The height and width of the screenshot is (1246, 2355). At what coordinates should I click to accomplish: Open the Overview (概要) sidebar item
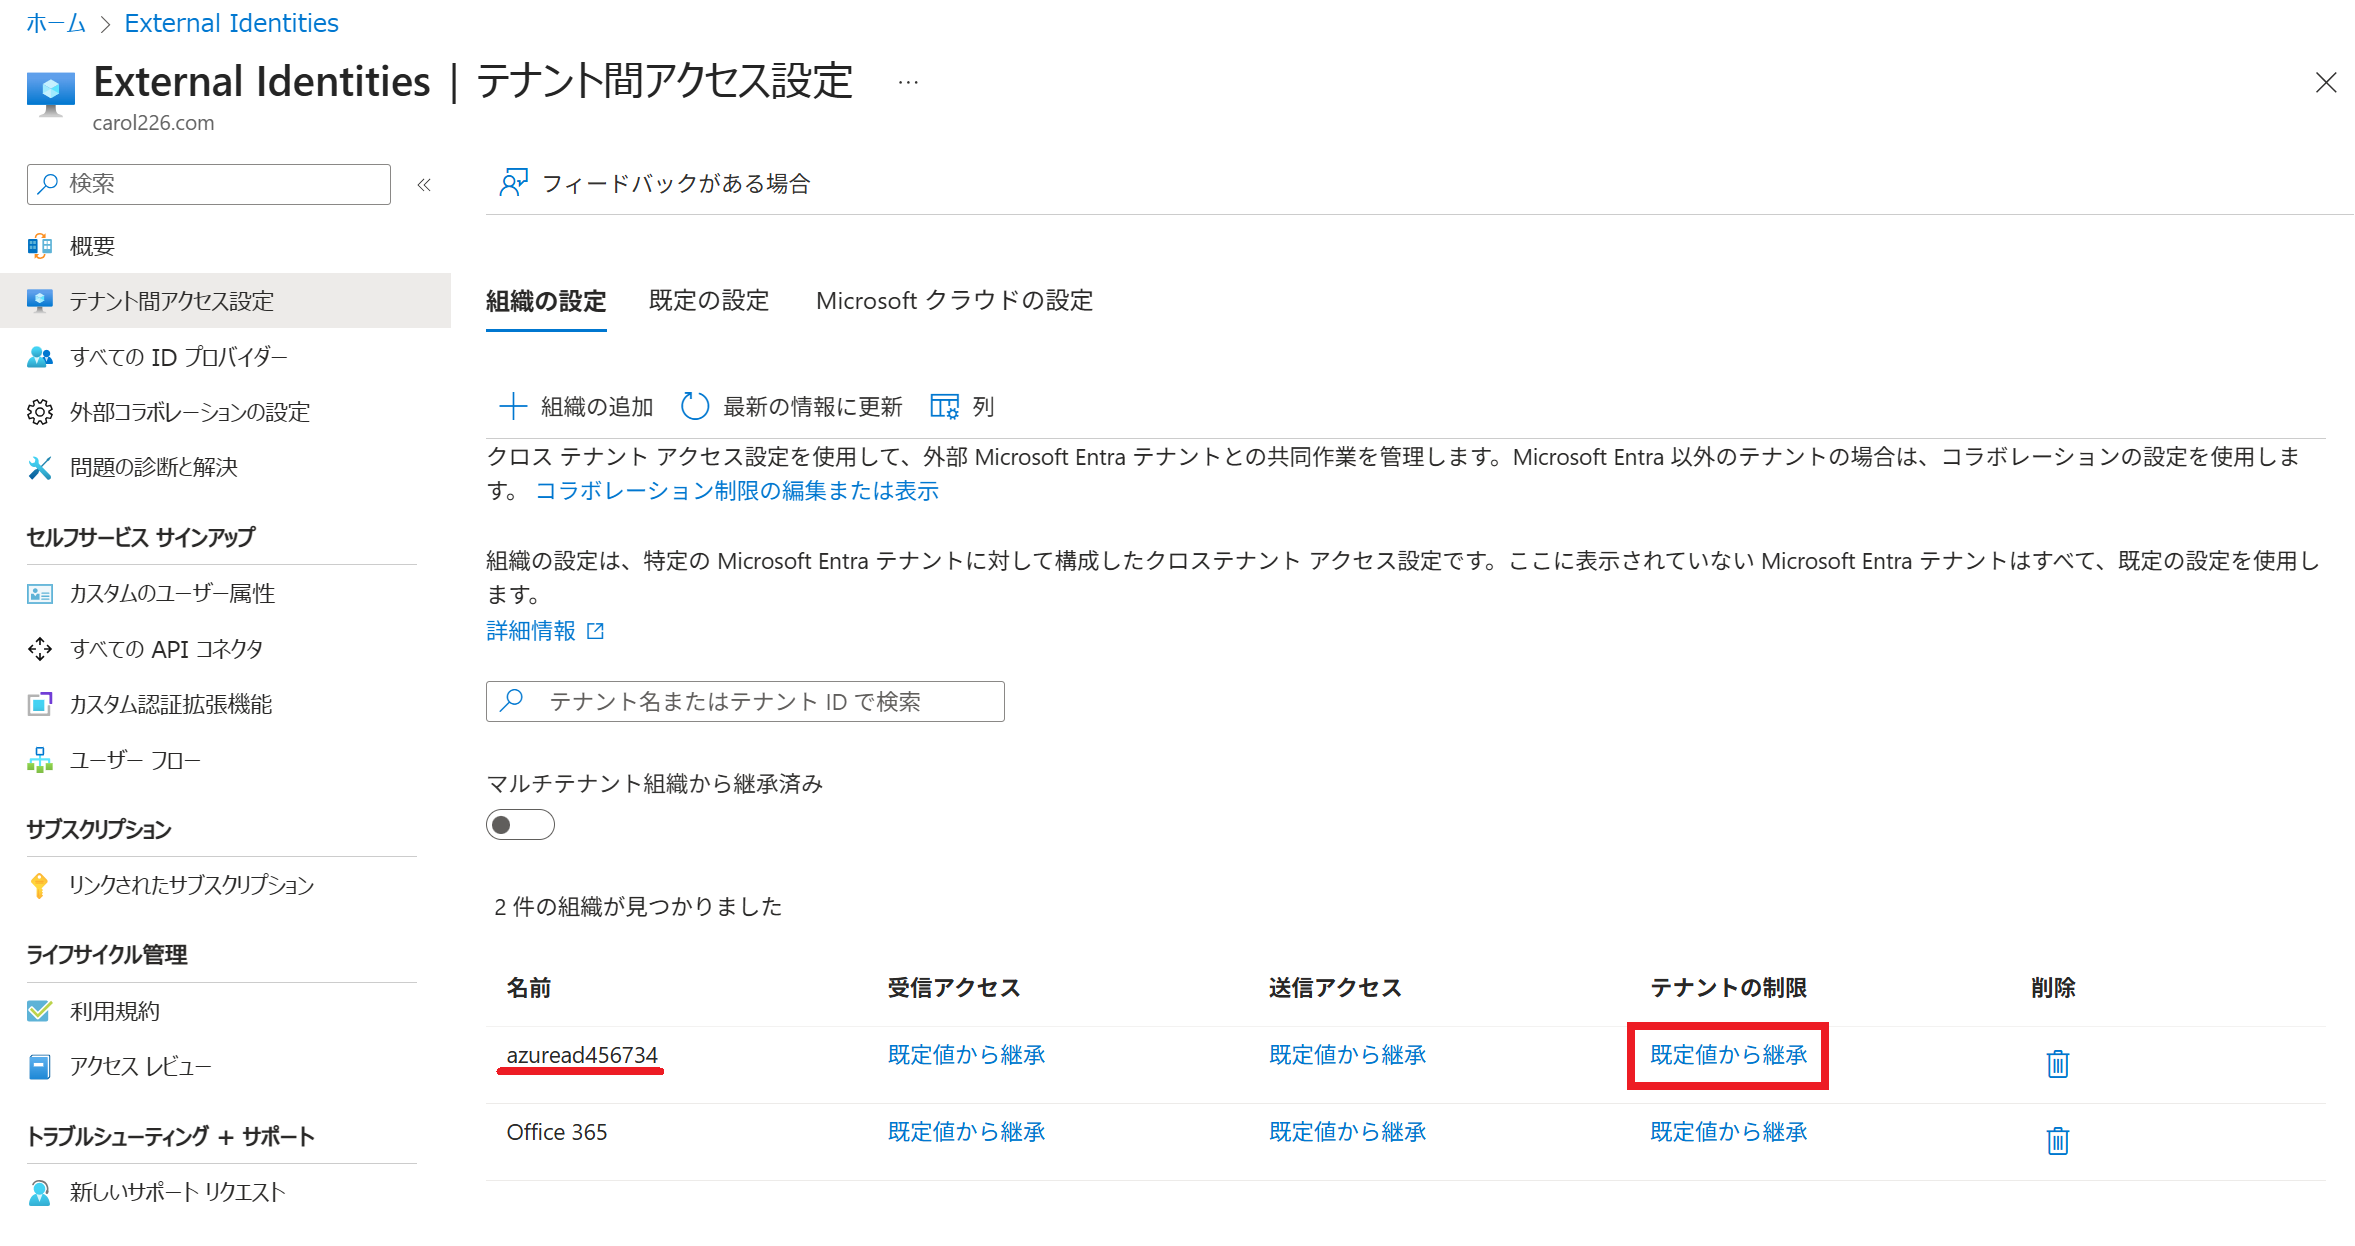92,246
